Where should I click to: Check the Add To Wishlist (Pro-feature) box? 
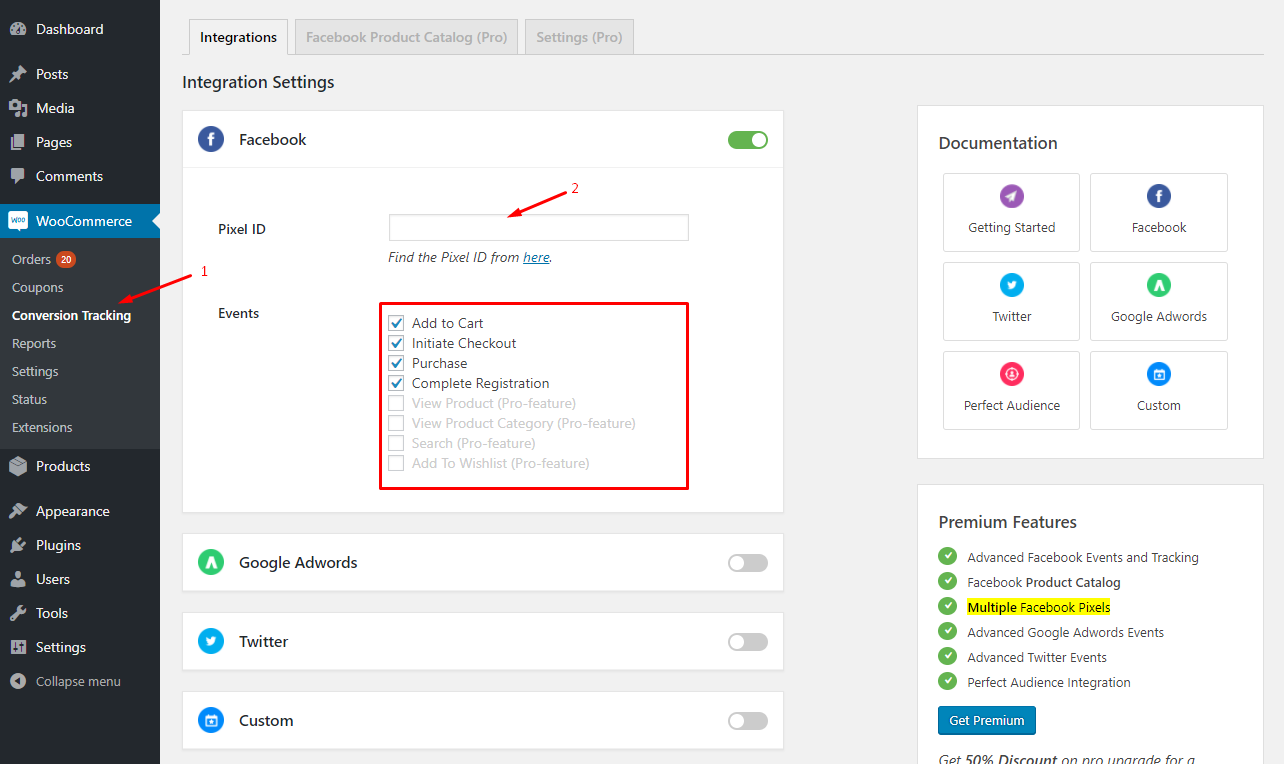[396, 463]
